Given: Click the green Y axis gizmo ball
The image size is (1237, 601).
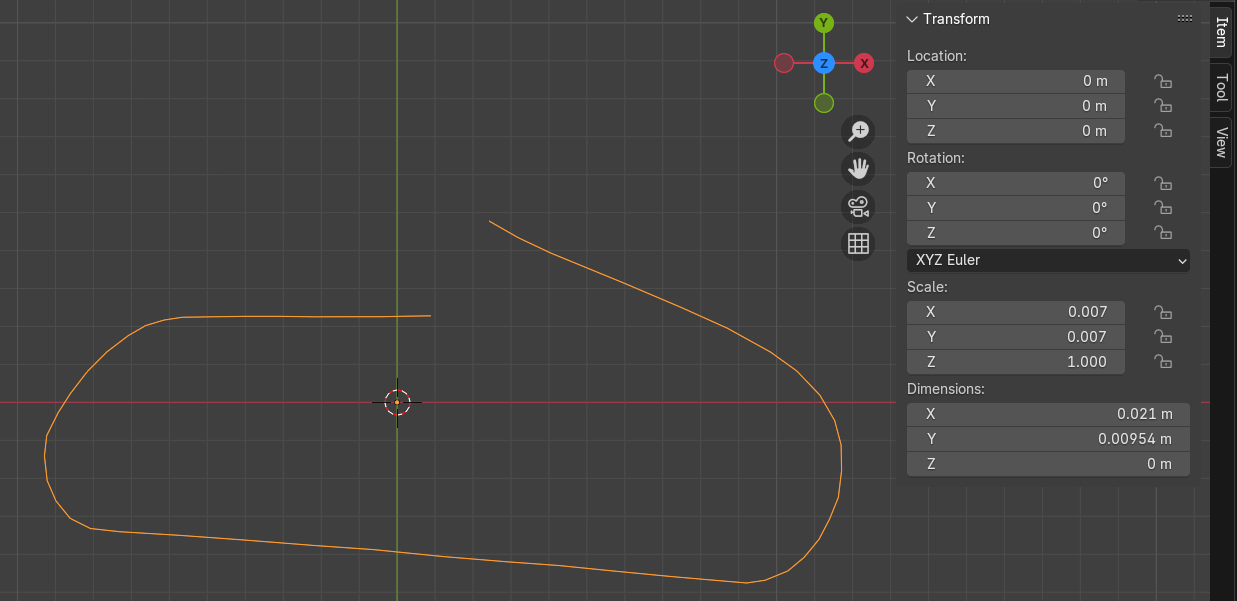Looking at the screenshot, I should pyautogui.click(x=823, y=23).
